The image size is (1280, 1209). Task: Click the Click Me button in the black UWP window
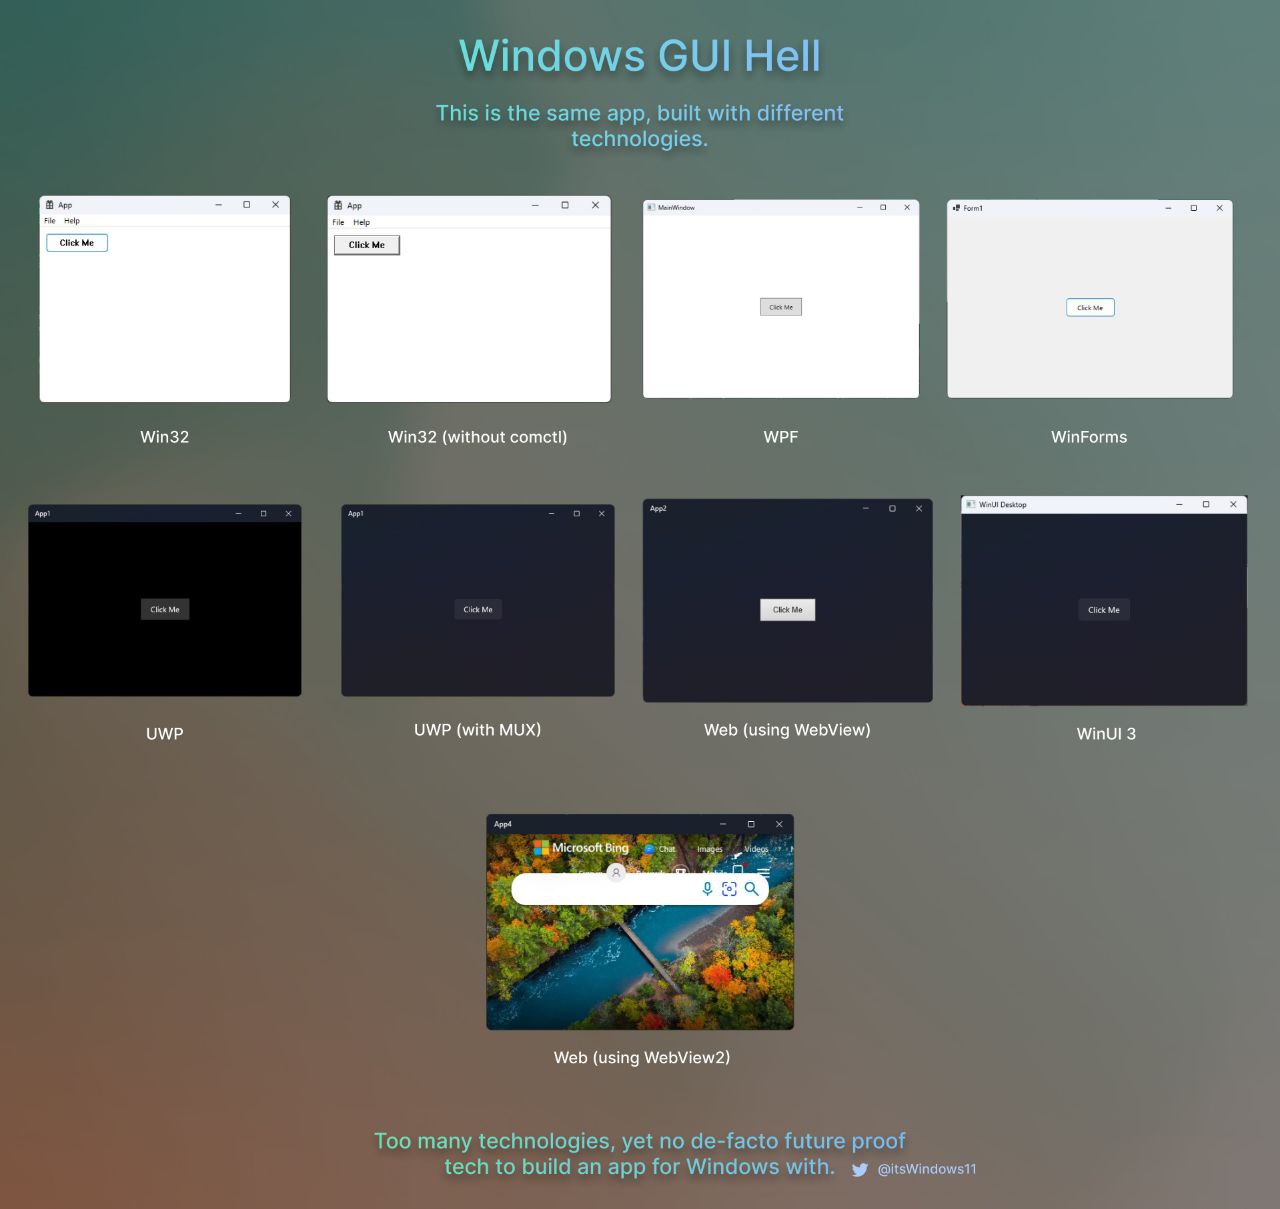[x=165, y=609]
